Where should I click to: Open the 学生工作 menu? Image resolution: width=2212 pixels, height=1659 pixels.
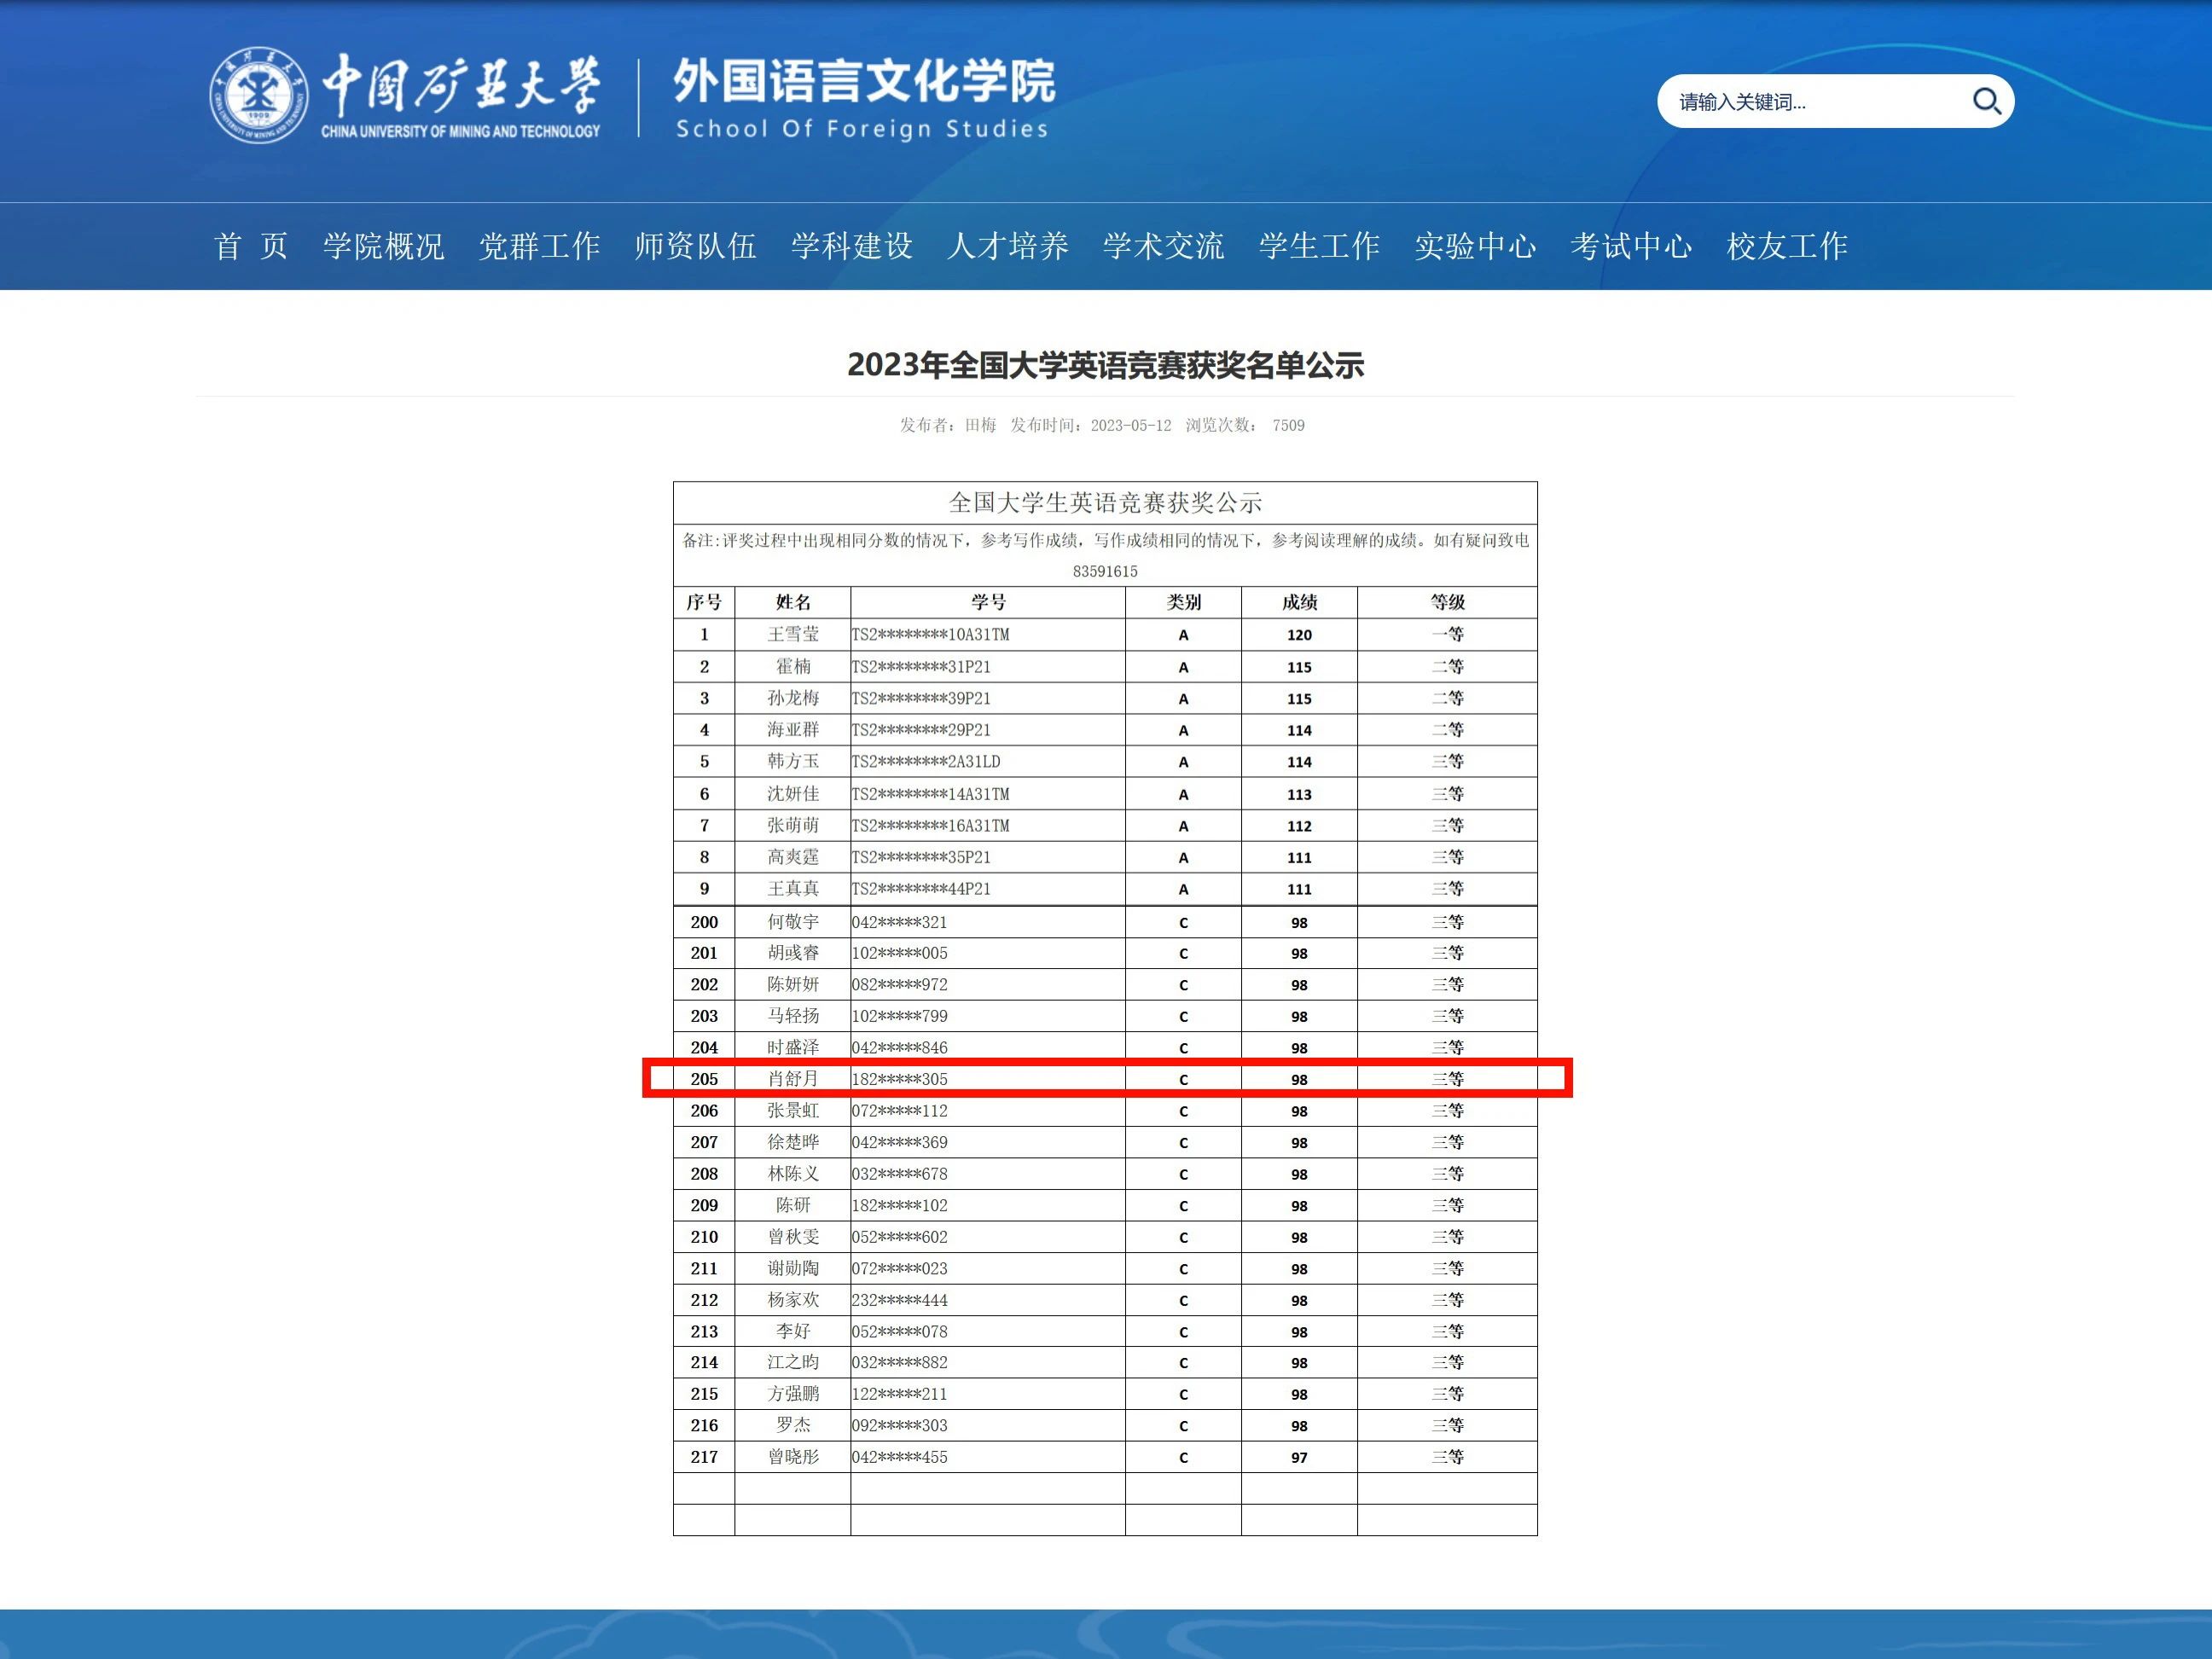(1319, 246)
